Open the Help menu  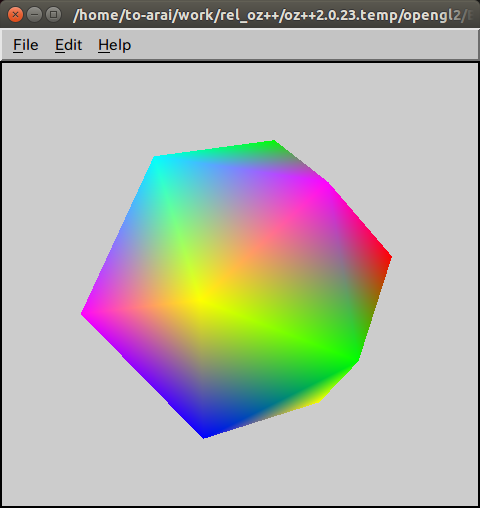point(114,45)
